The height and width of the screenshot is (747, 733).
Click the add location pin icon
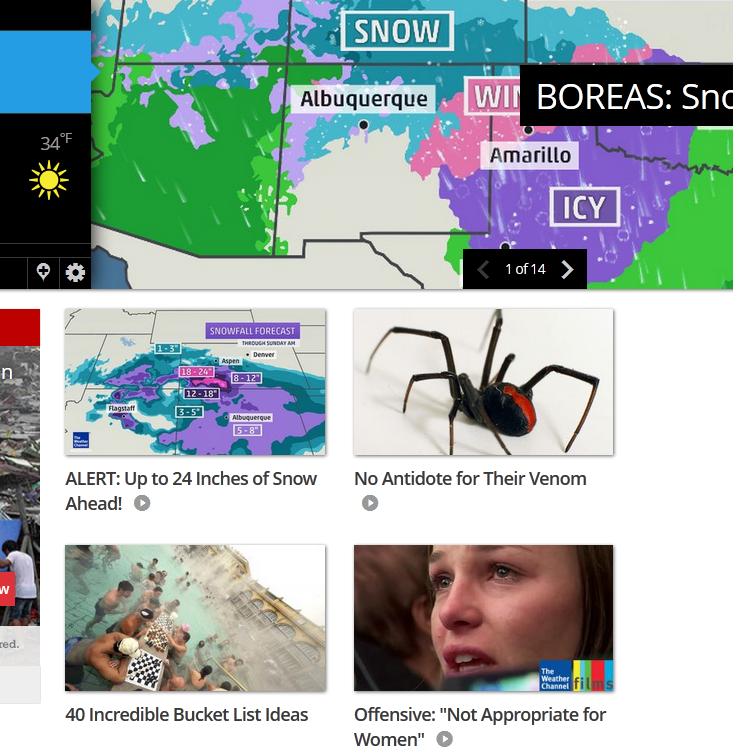[43, 272]
